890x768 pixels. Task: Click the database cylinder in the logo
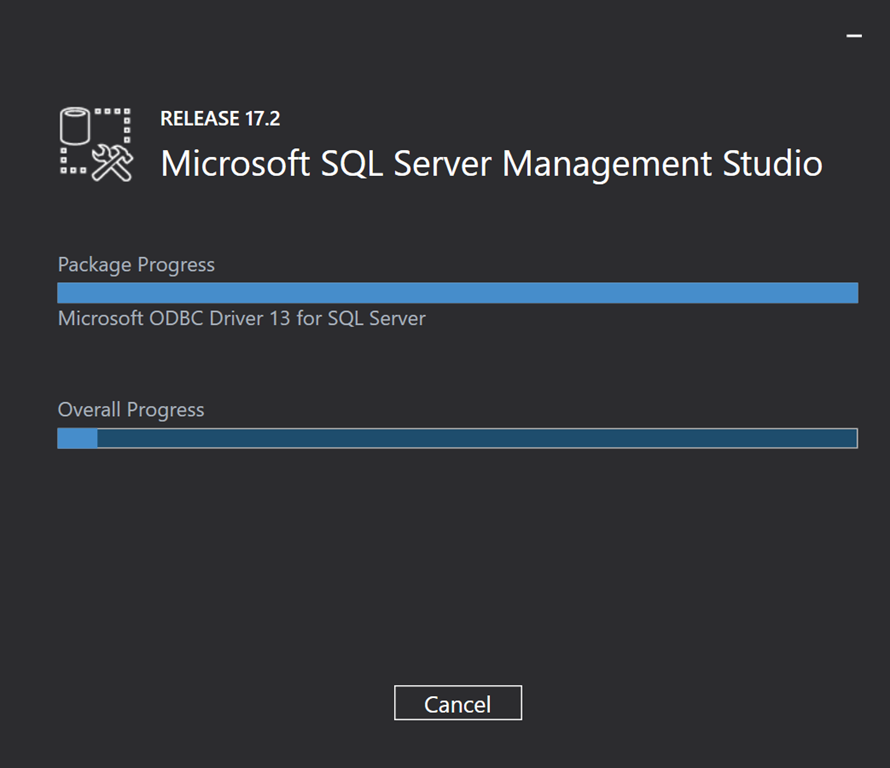point(75,127)
